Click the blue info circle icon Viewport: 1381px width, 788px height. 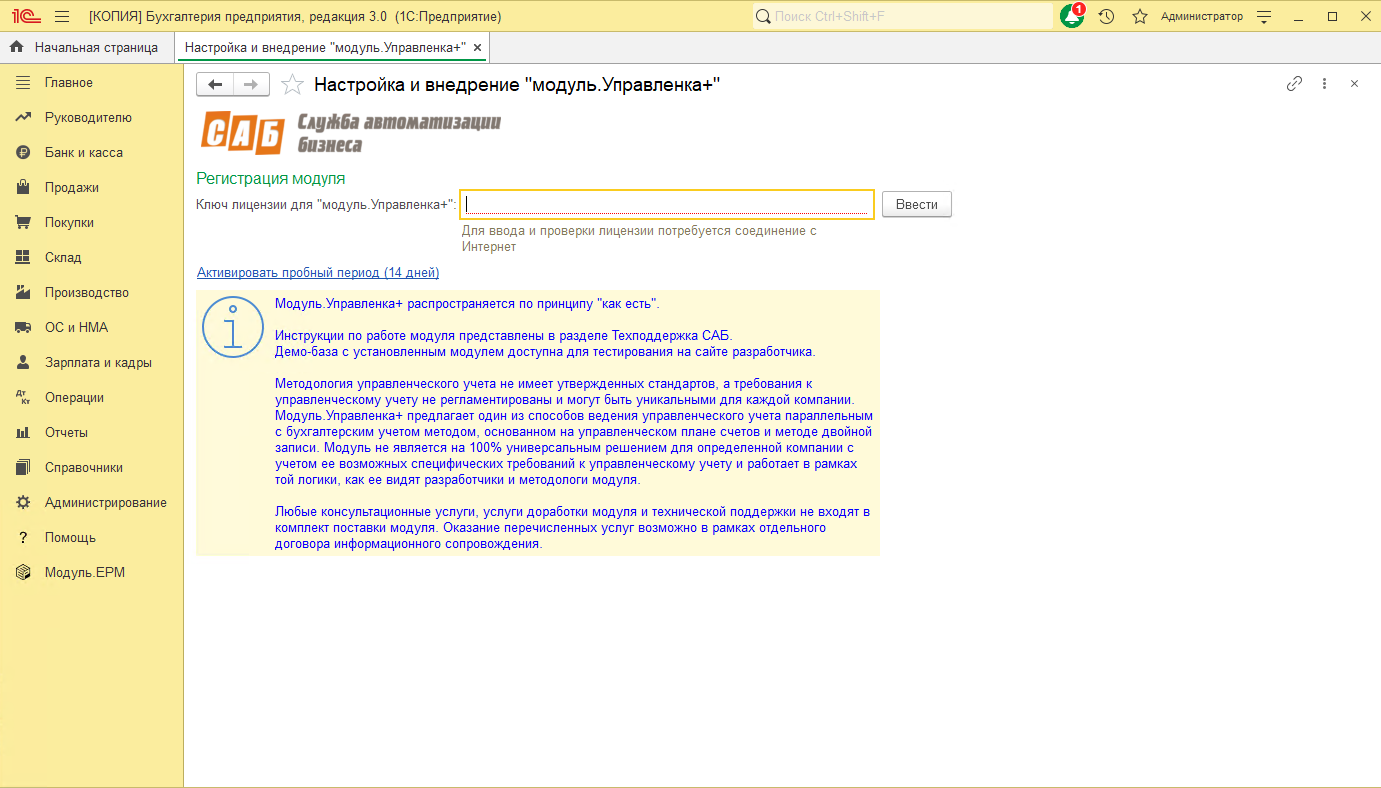pyautogui.click(x=233, y=327)
